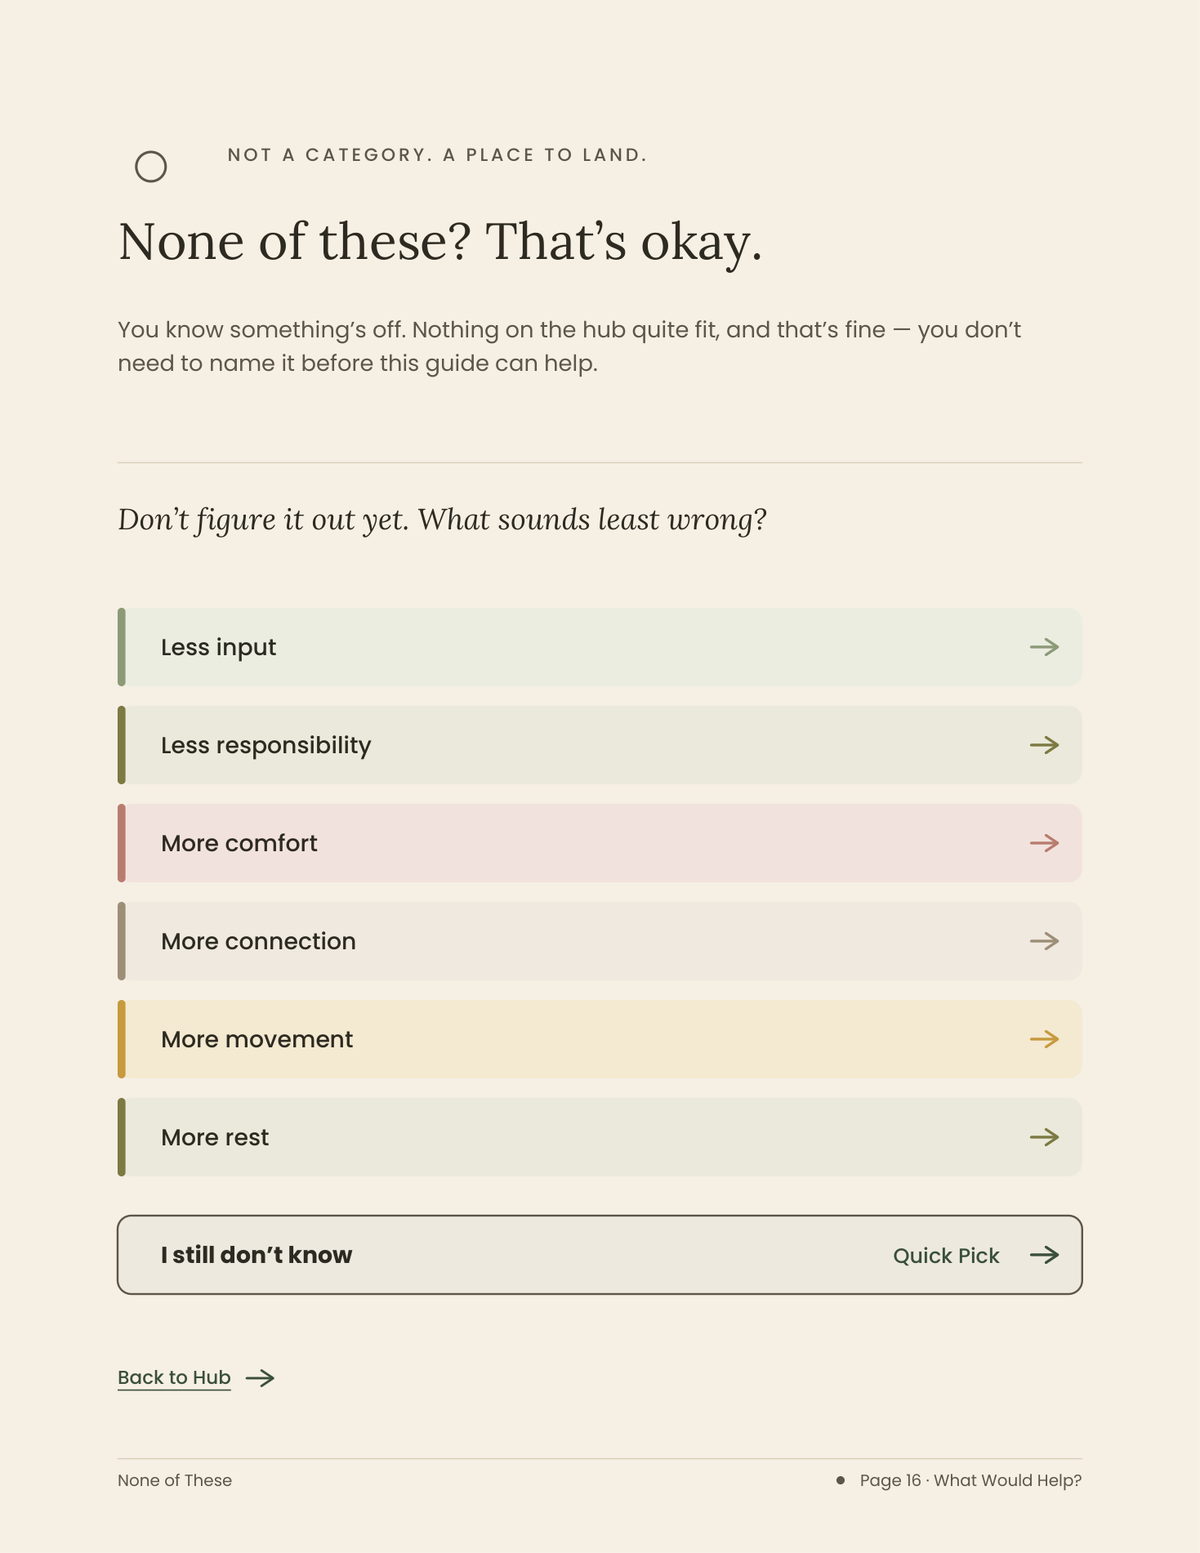Follow the Quick Pick label
Screen dimensions: 1200x1553
[x=946, y=1256]
